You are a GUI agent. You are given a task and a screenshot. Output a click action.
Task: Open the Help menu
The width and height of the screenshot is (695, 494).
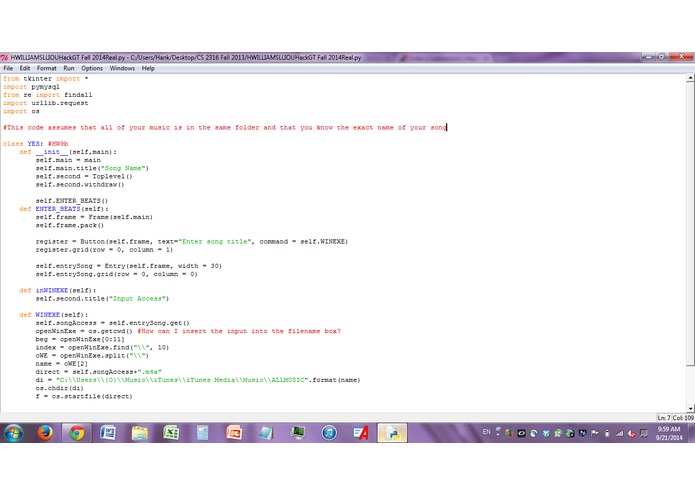148,68
